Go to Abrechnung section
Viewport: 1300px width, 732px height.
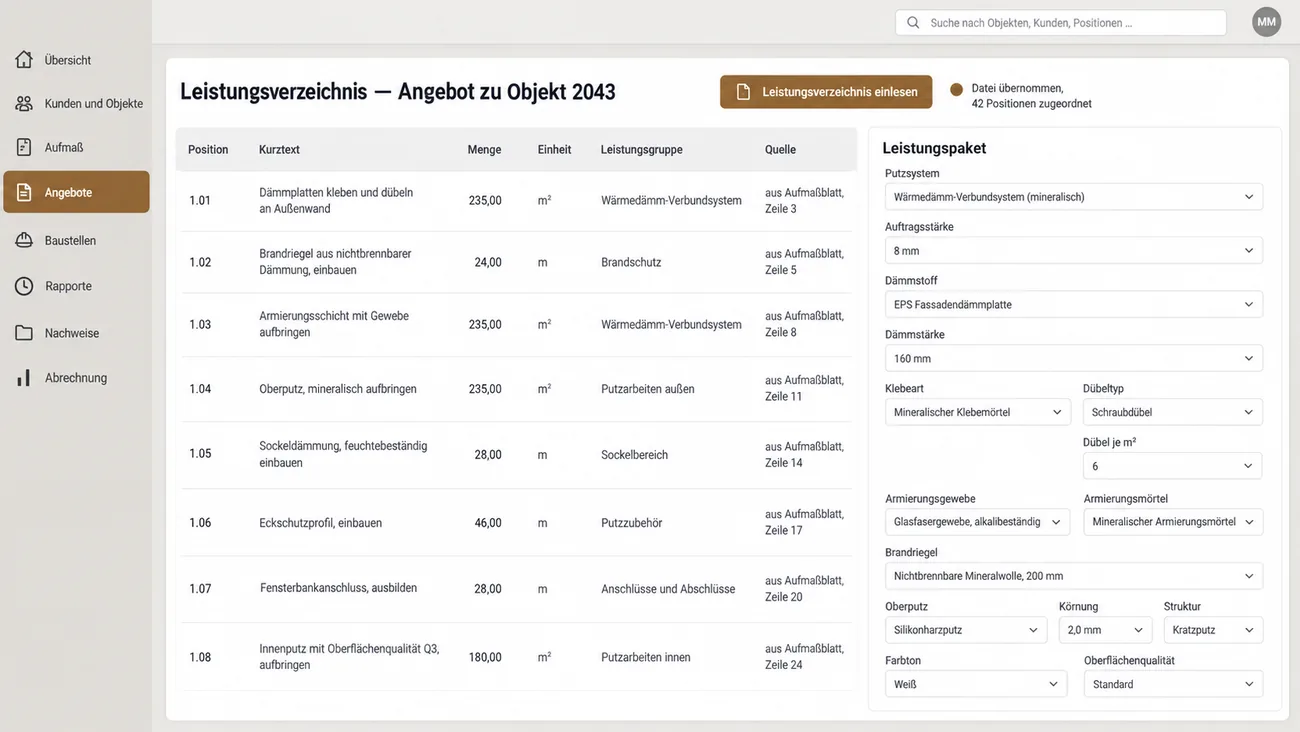[x=76, y=378]
